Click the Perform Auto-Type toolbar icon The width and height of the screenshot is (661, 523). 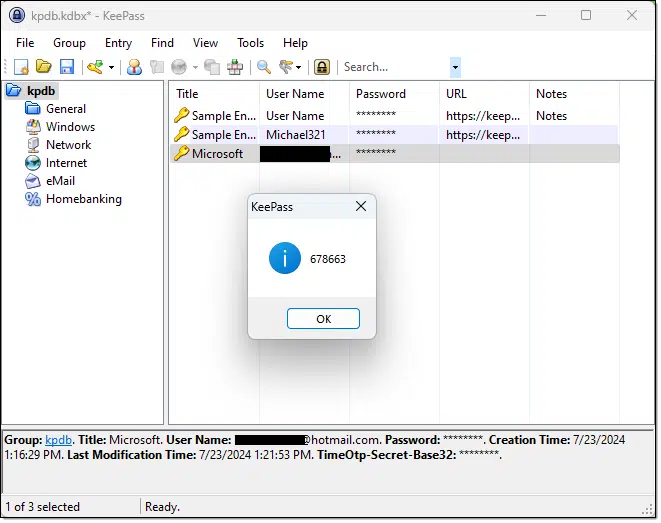[235, 67]
